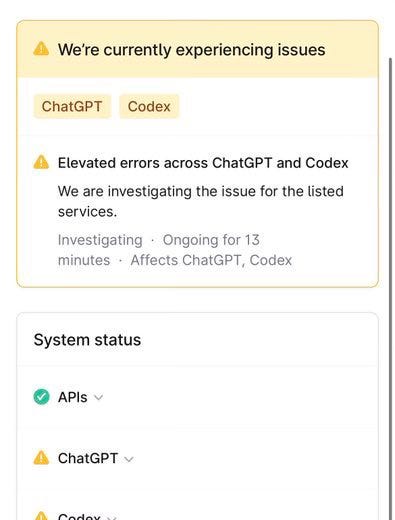
Task: Click the ChatGPT row label in System status
Action: point(88,458)
